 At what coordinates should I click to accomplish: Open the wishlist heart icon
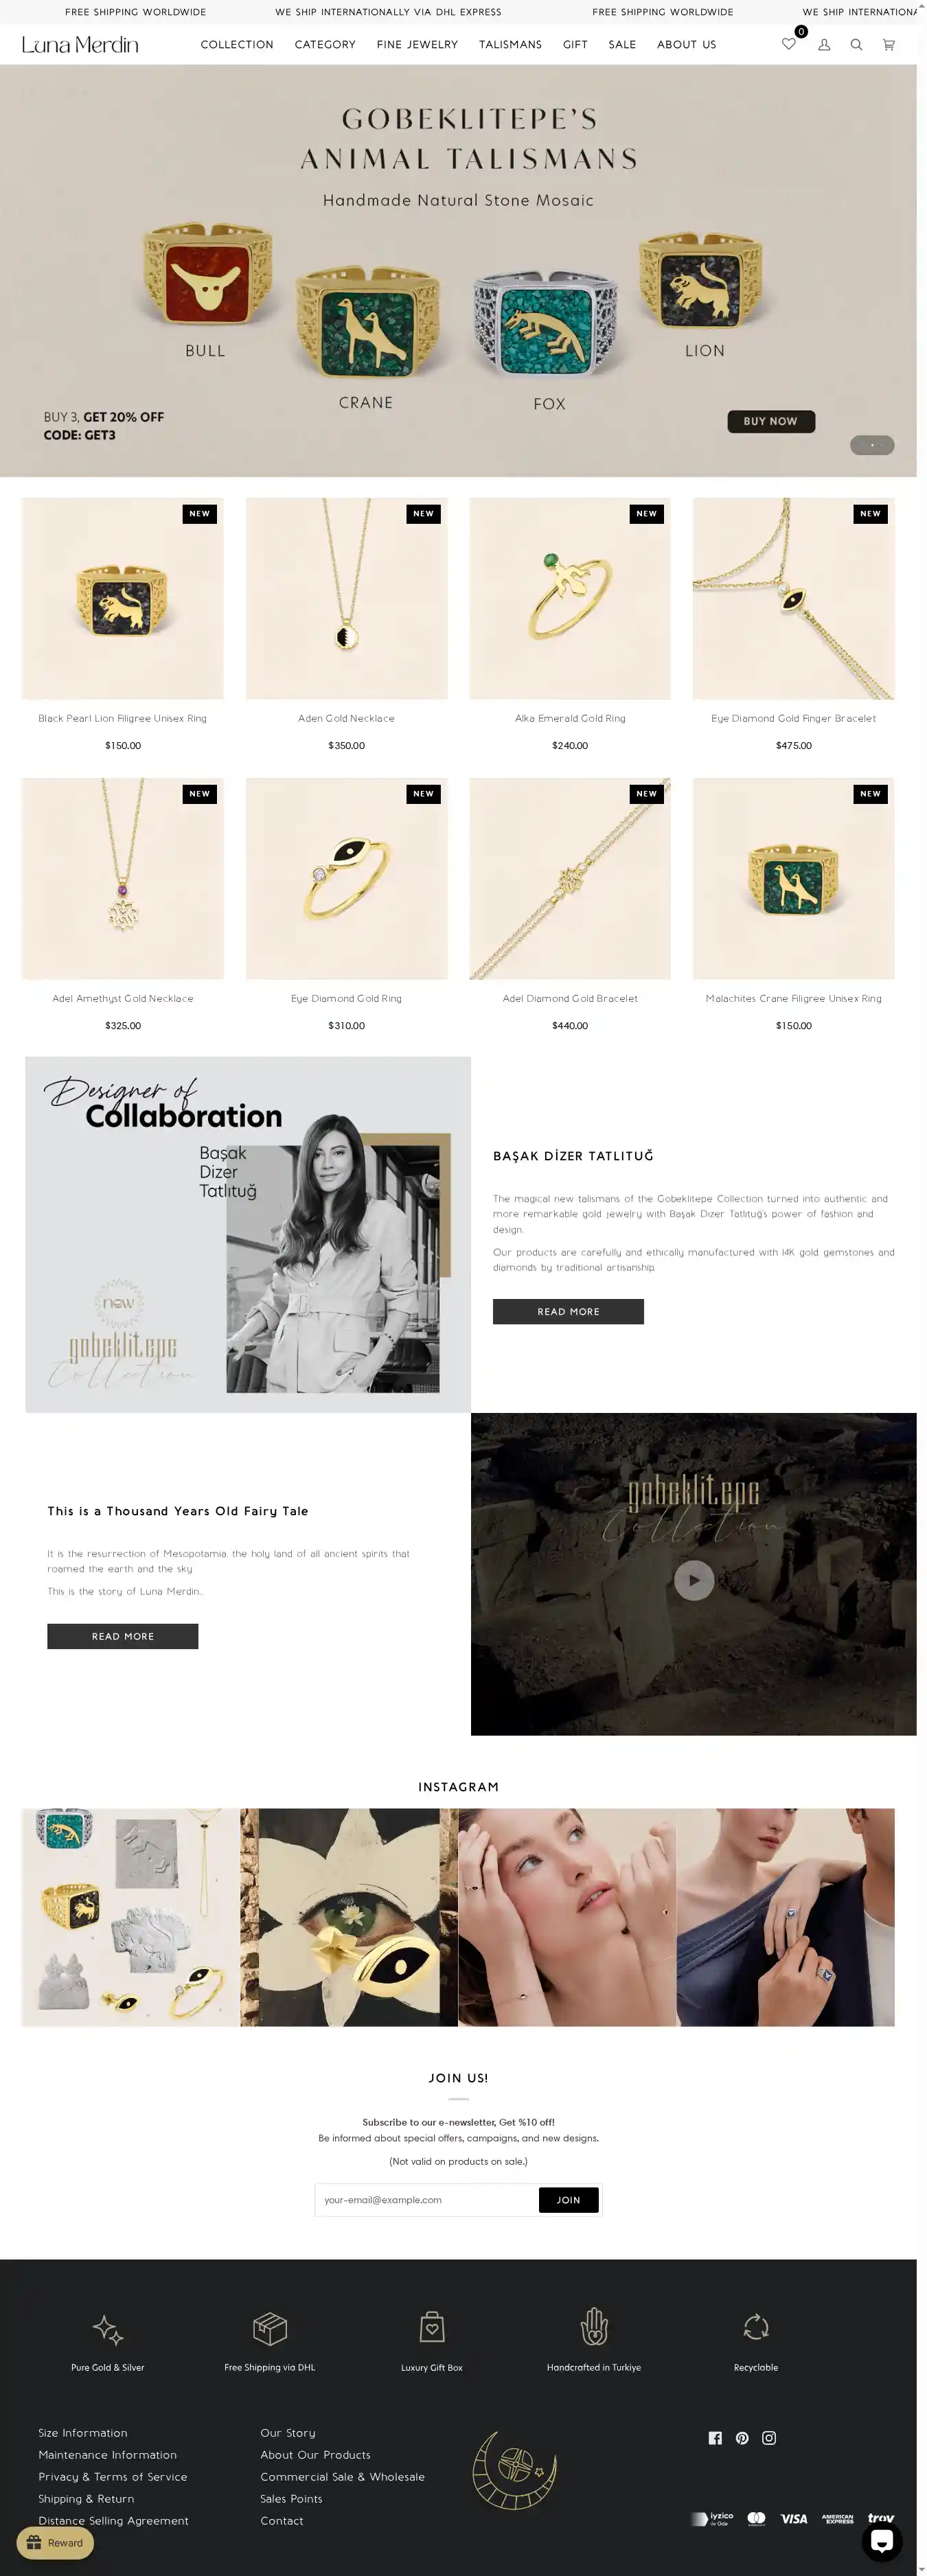click(789, 44)
